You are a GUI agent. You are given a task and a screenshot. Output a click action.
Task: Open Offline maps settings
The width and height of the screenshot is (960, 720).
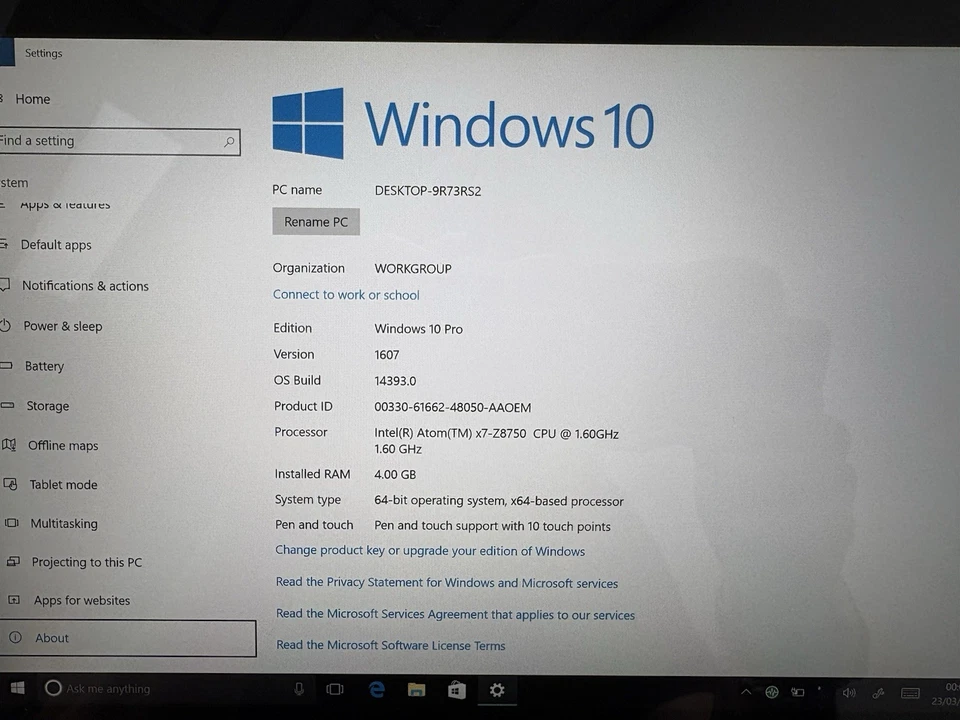click(x=62, y=445)
